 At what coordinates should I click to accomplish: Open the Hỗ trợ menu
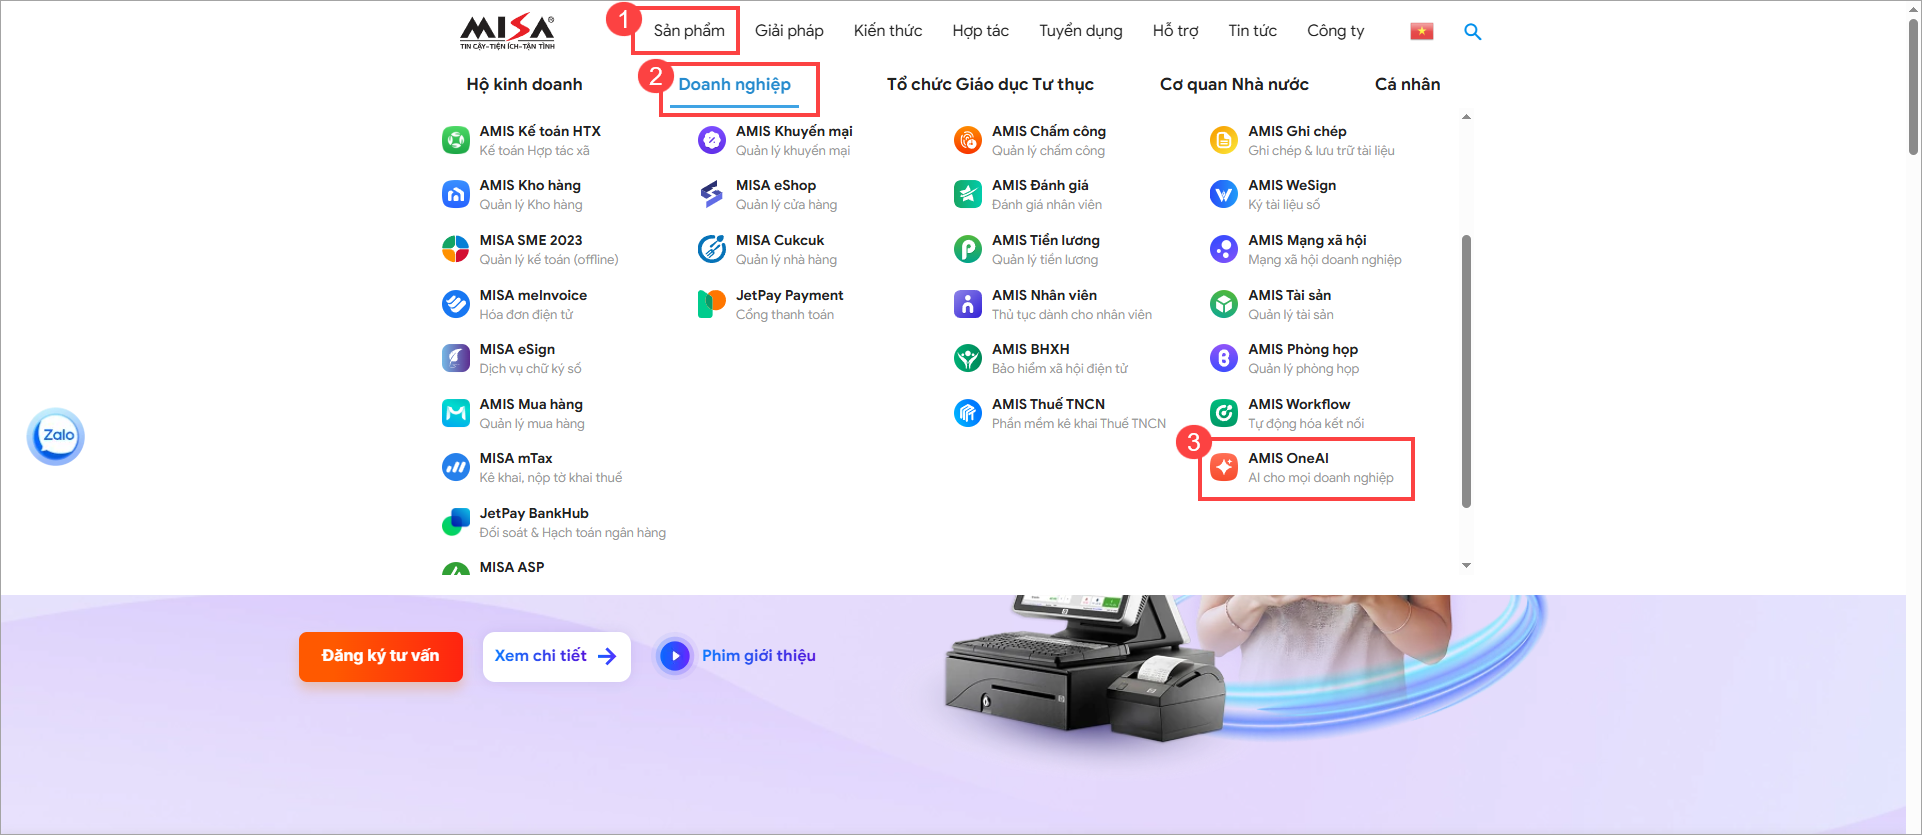coord(1175,31)
